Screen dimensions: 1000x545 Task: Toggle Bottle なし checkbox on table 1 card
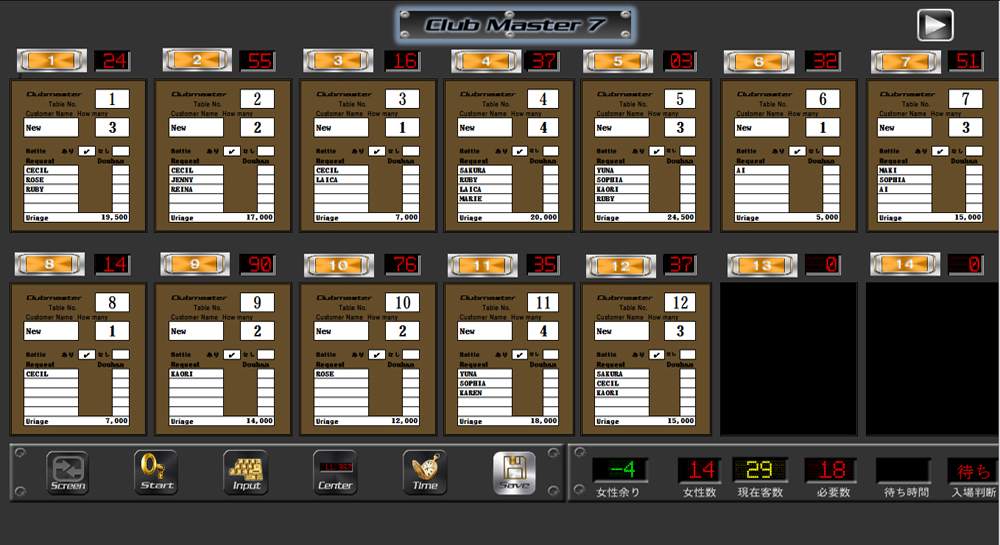click(121, 151)
